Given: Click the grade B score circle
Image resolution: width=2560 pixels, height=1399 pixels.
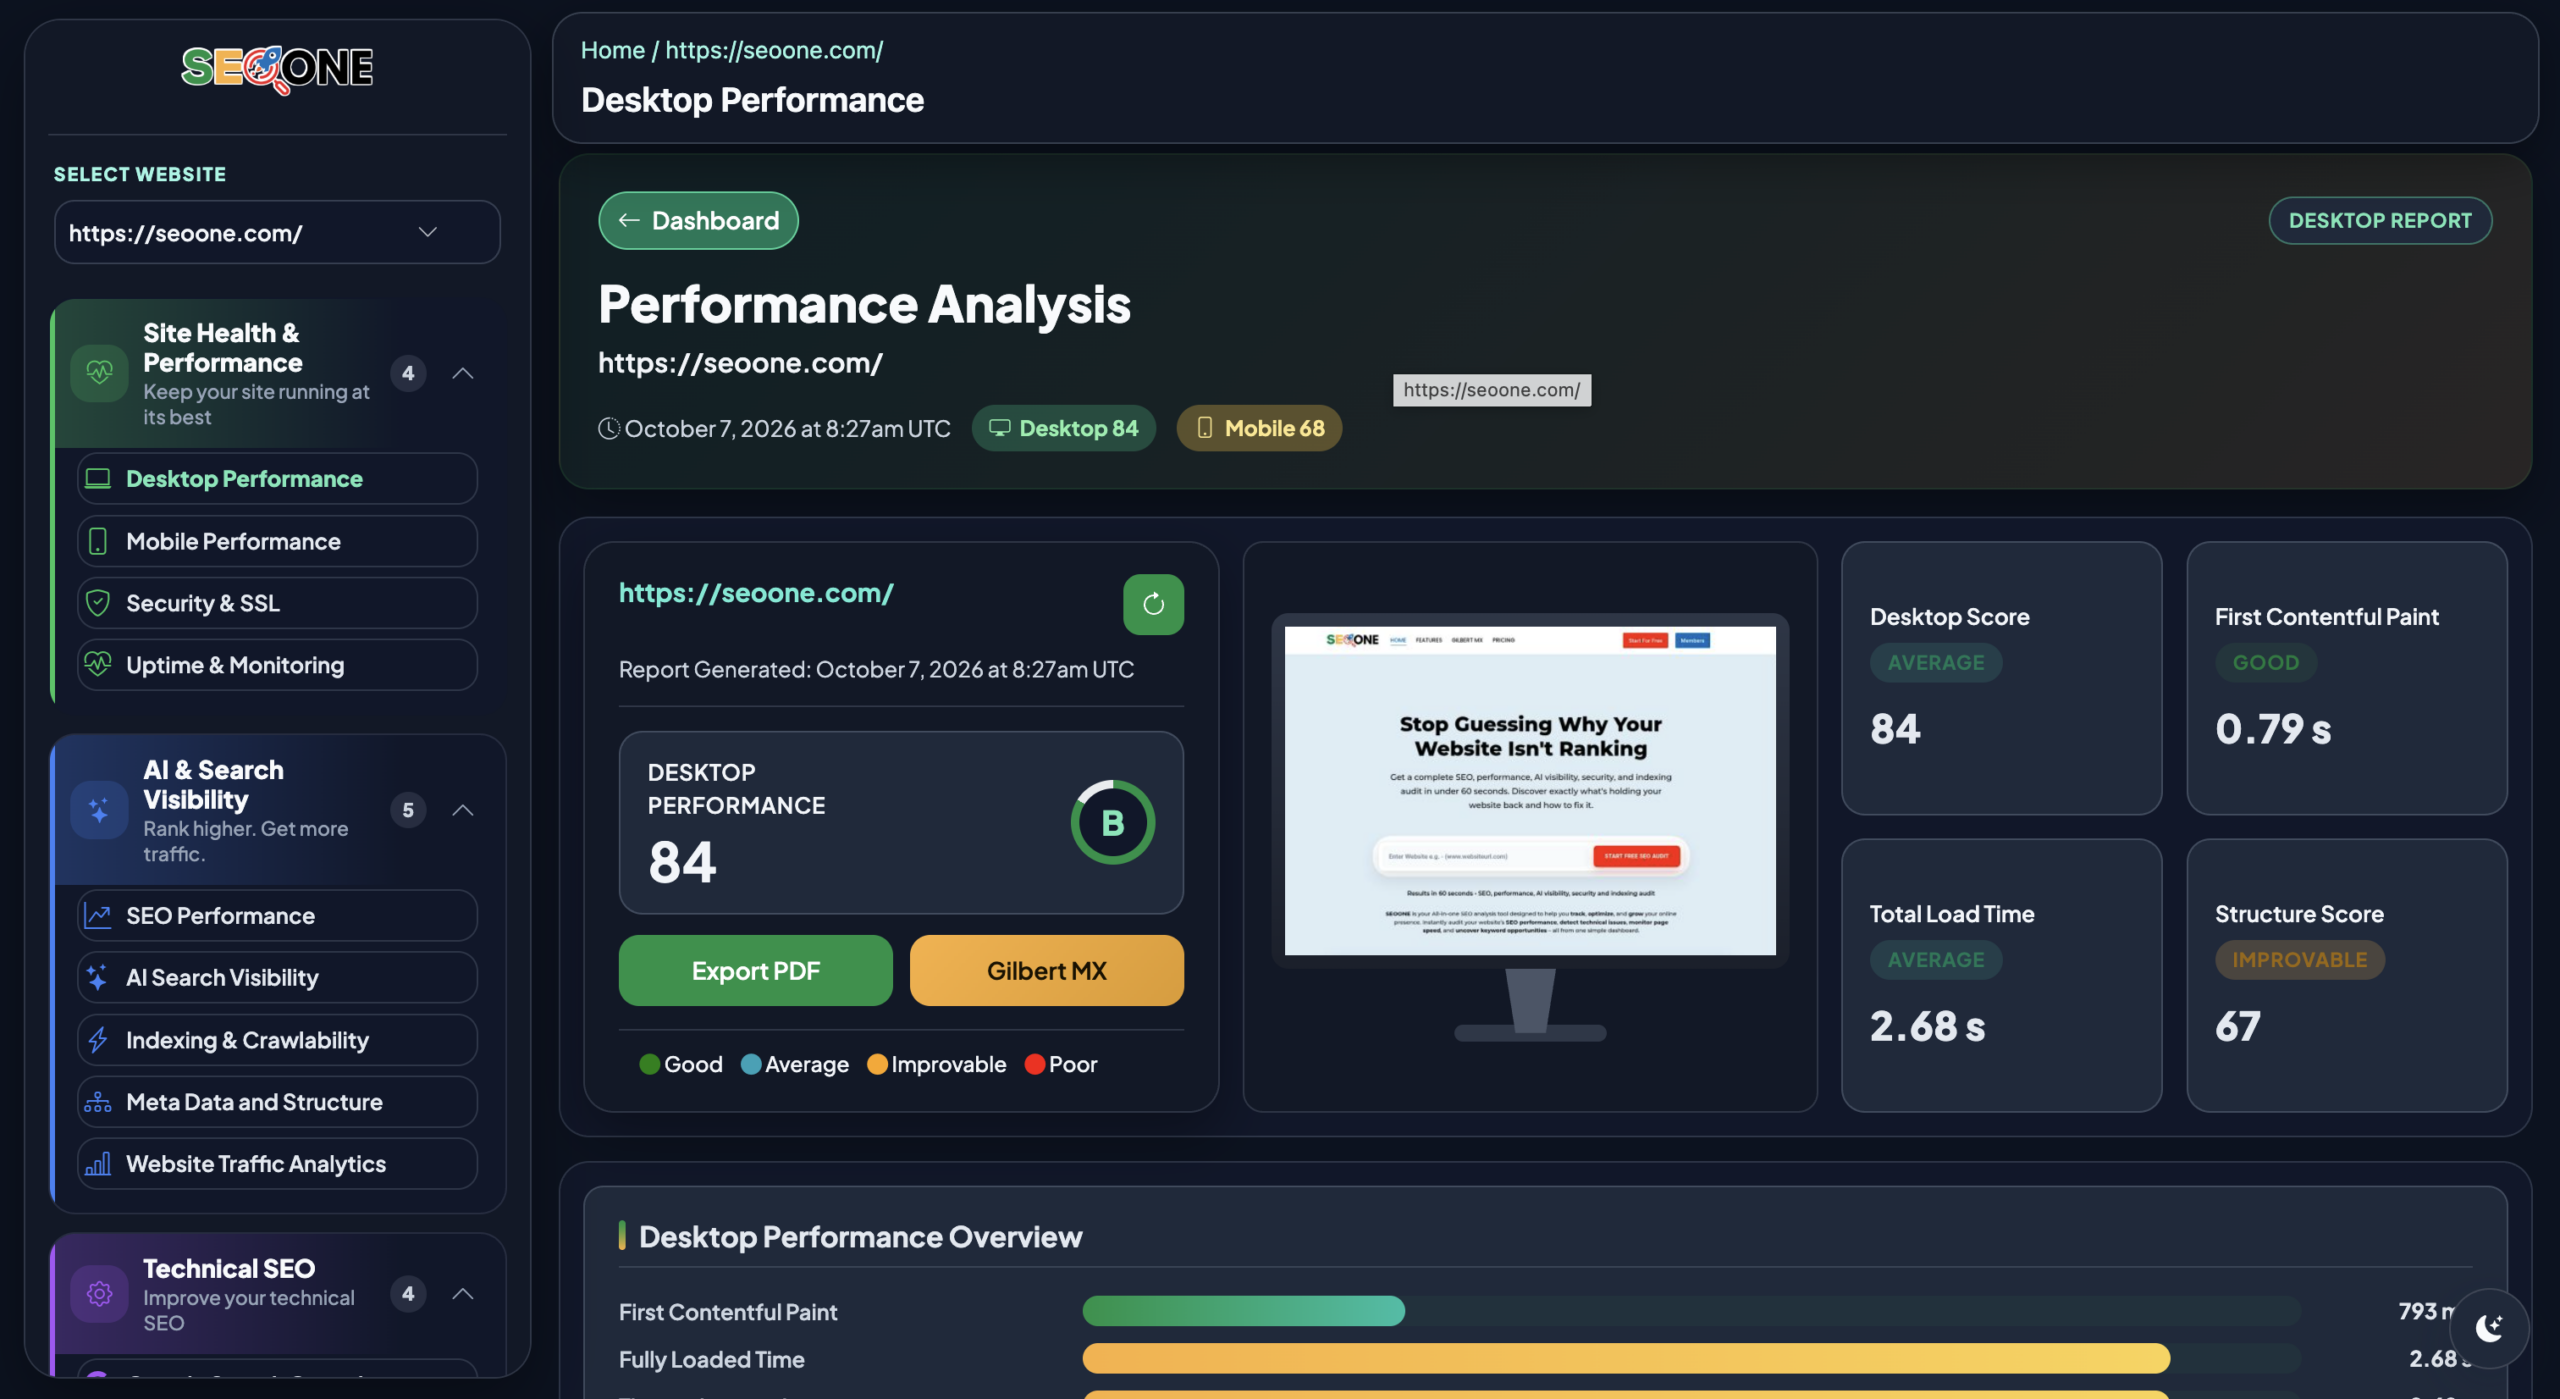Looking at the screenshot, I should click(1113, 822).
